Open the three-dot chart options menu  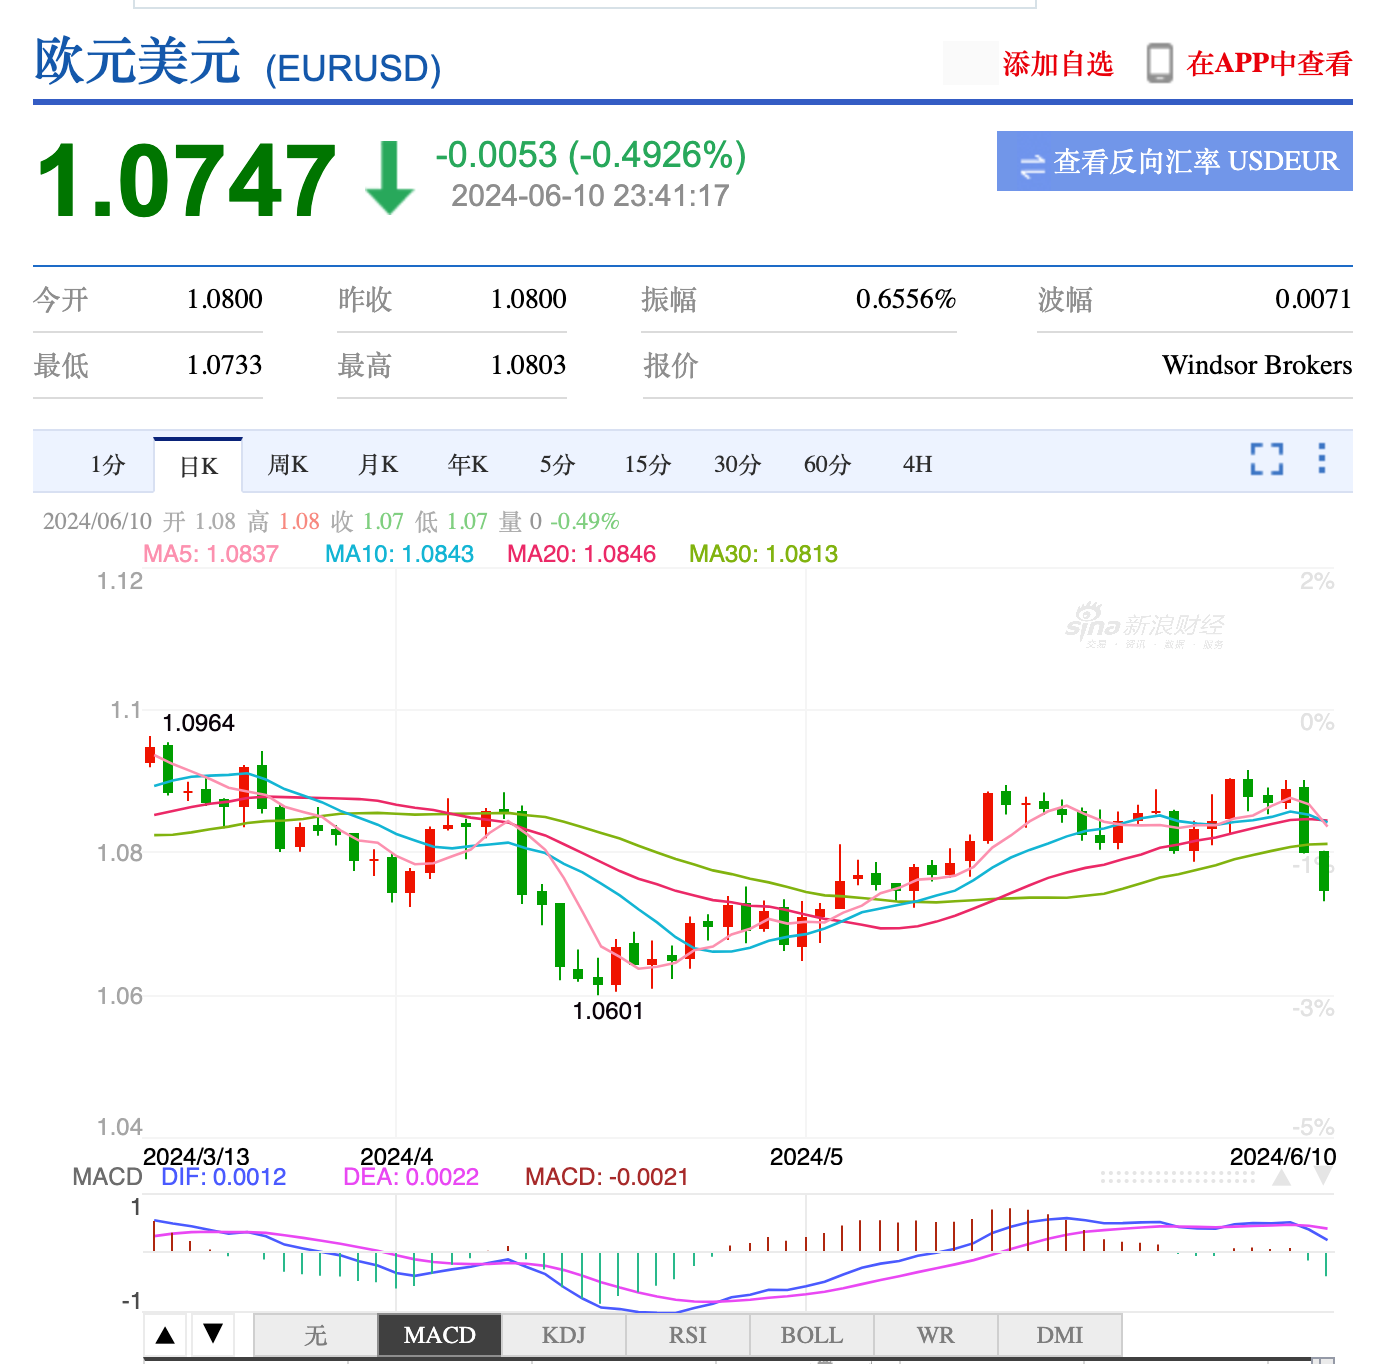[1321, 460]
